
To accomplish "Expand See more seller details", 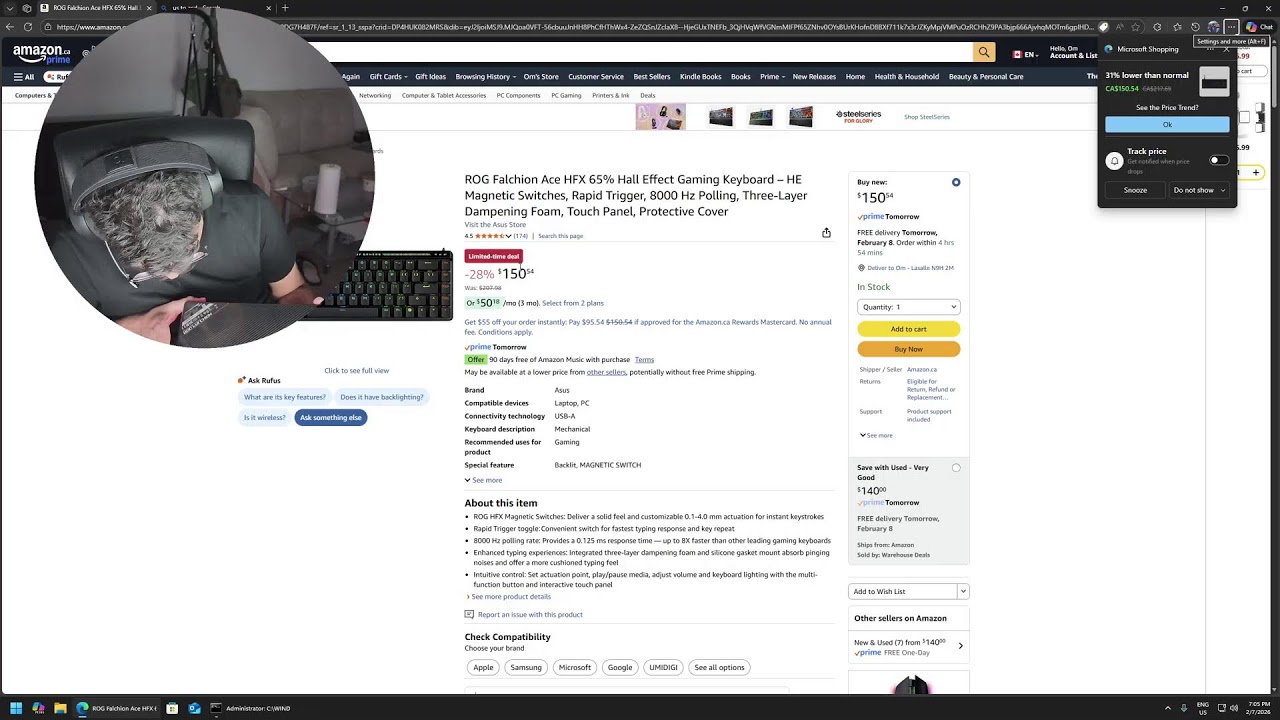I will [876, 435].
